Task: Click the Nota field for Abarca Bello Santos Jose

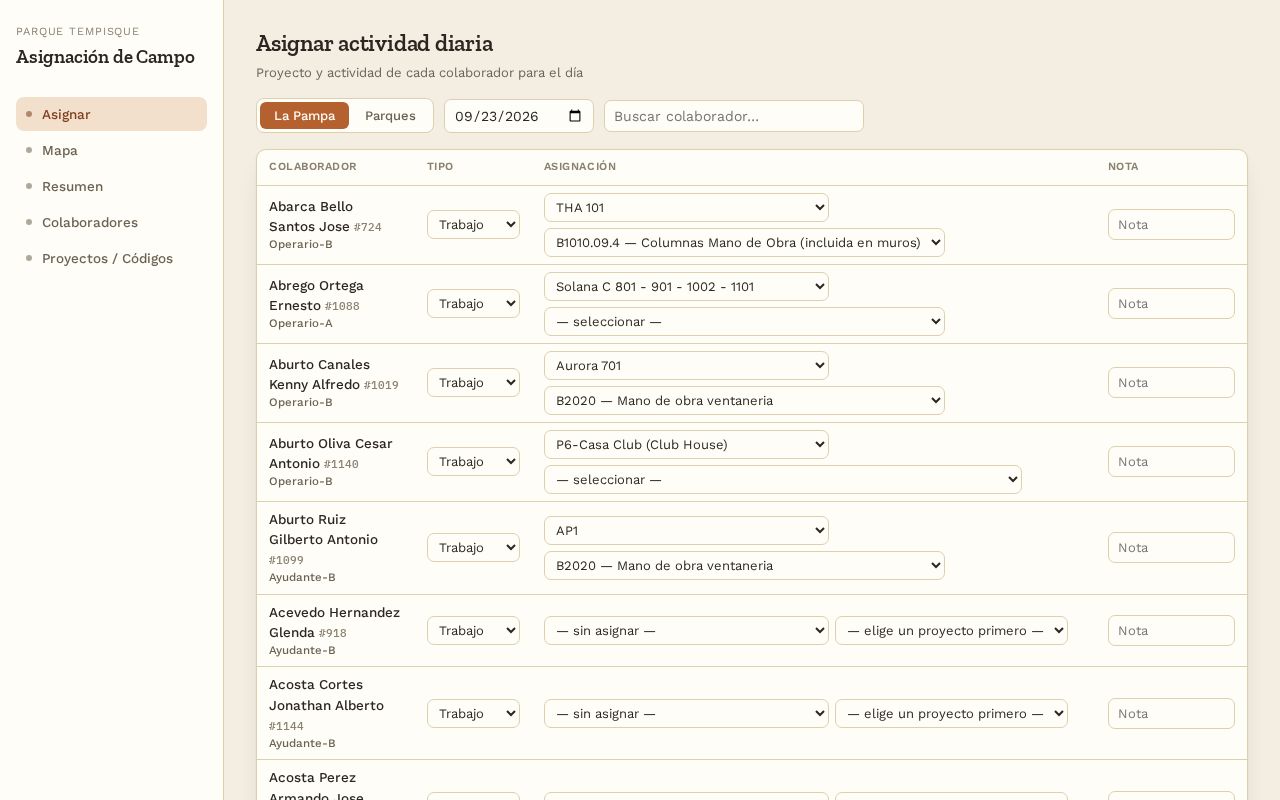Action: click(1171, 225)
